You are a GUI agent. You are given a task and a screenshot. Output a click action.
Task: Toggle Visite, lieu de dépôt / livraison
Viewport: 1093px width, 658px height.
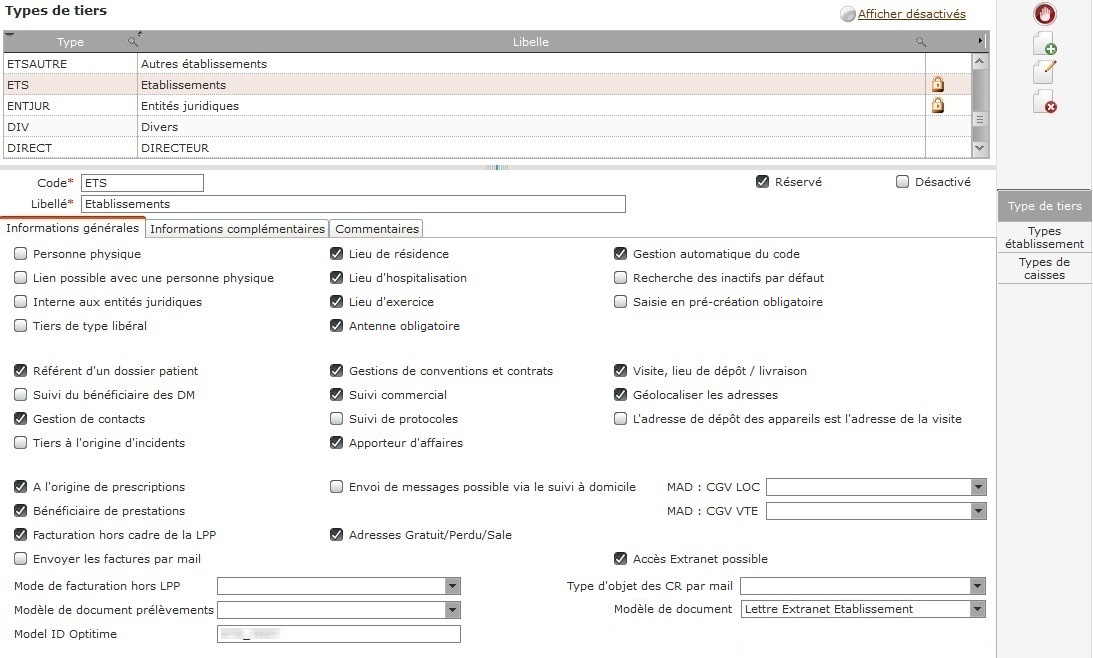point(620,371)
